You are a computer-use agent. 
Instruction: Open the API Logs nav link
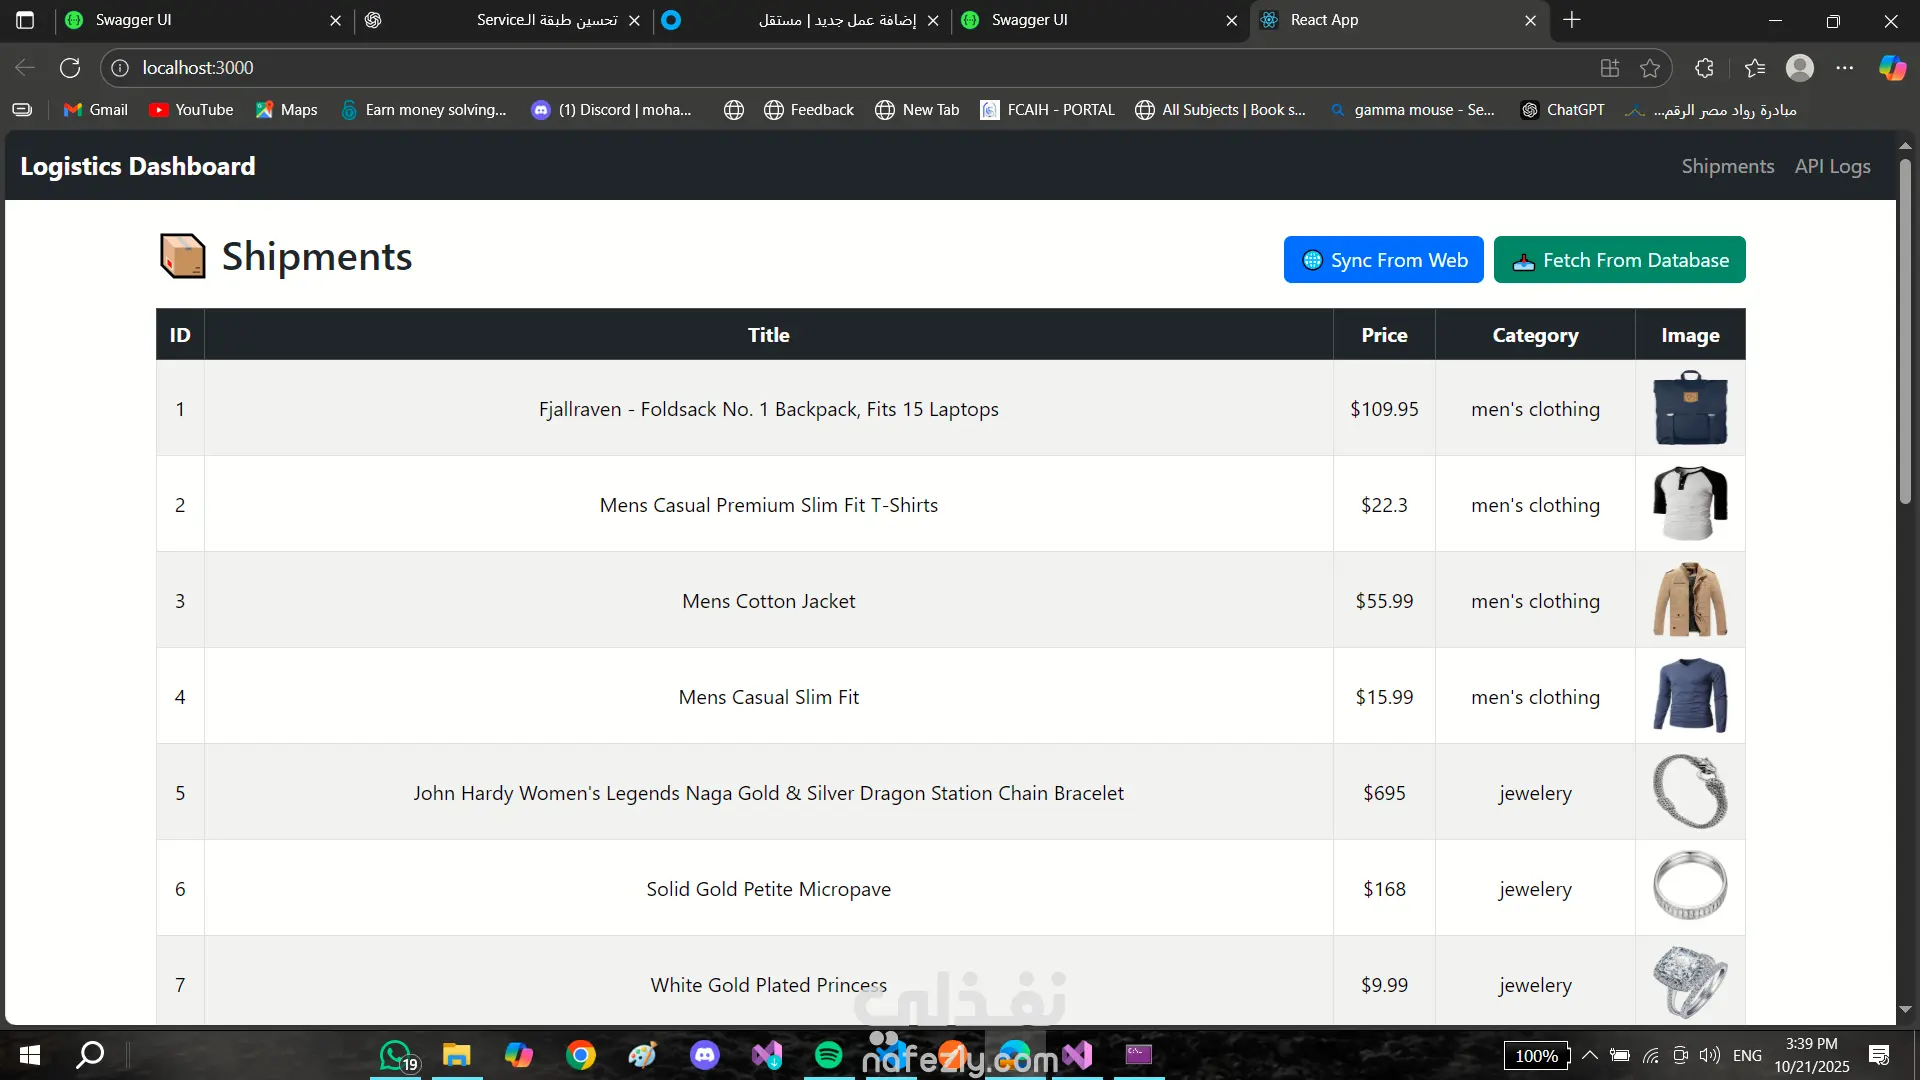click(x=1832, y=166)
